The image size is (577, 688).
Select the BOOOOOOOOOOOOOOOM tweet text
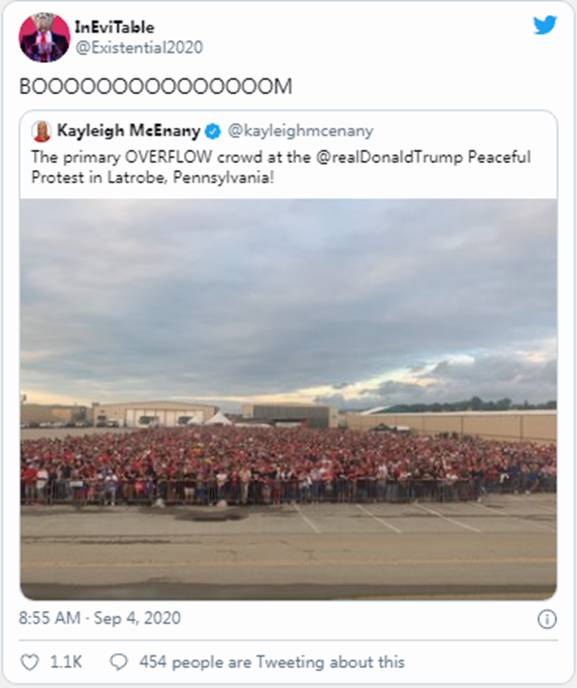click(x=156, y=86)
